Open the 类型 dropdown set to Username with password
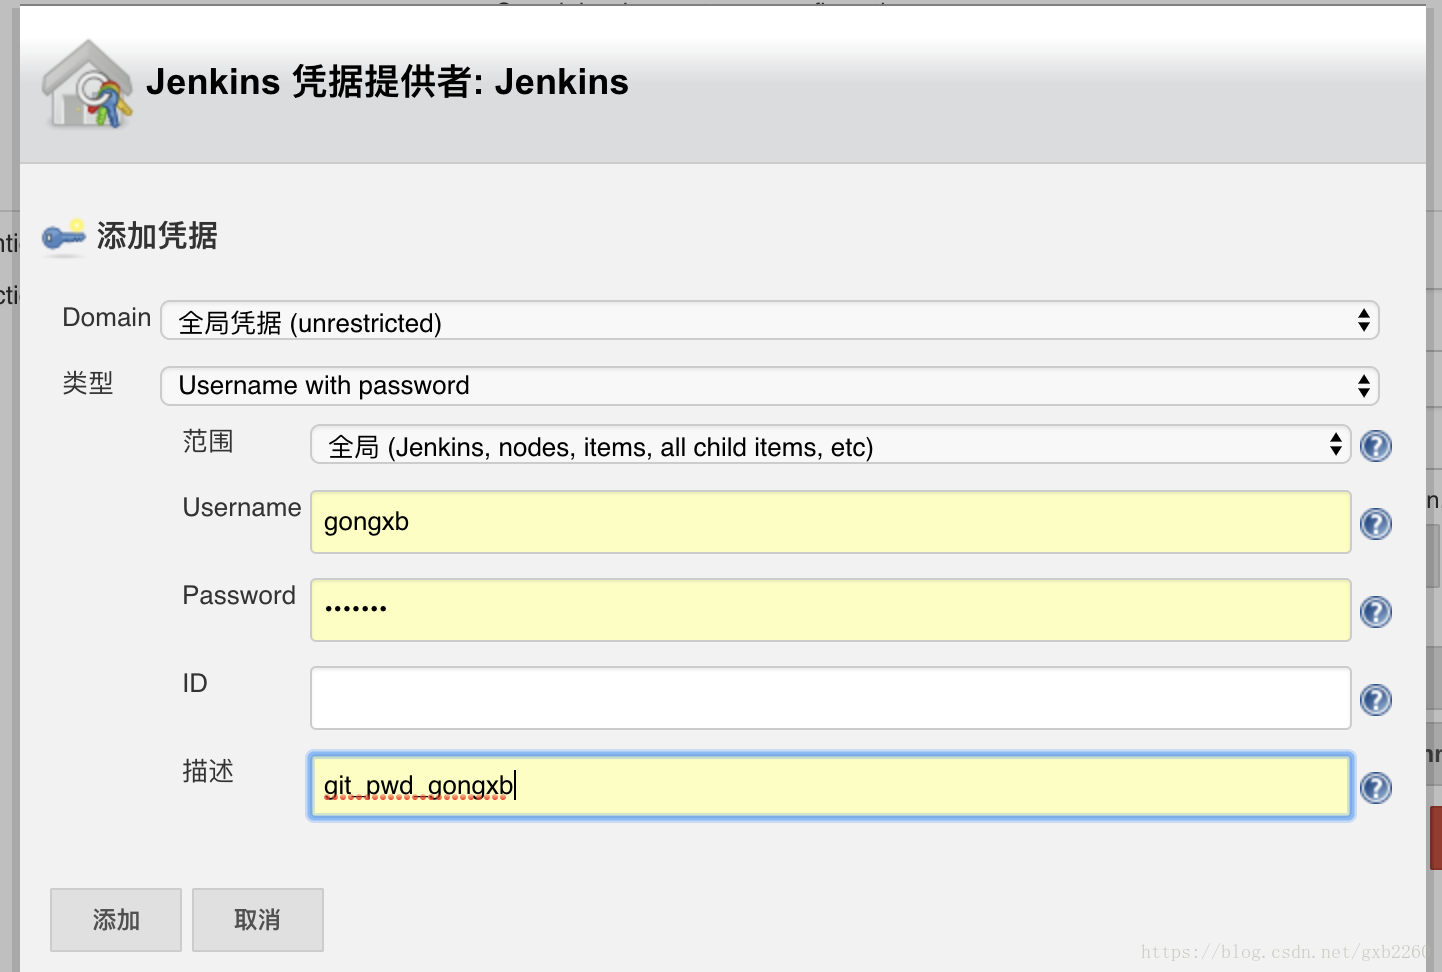The image size is (1442, 972). (770, 385)
